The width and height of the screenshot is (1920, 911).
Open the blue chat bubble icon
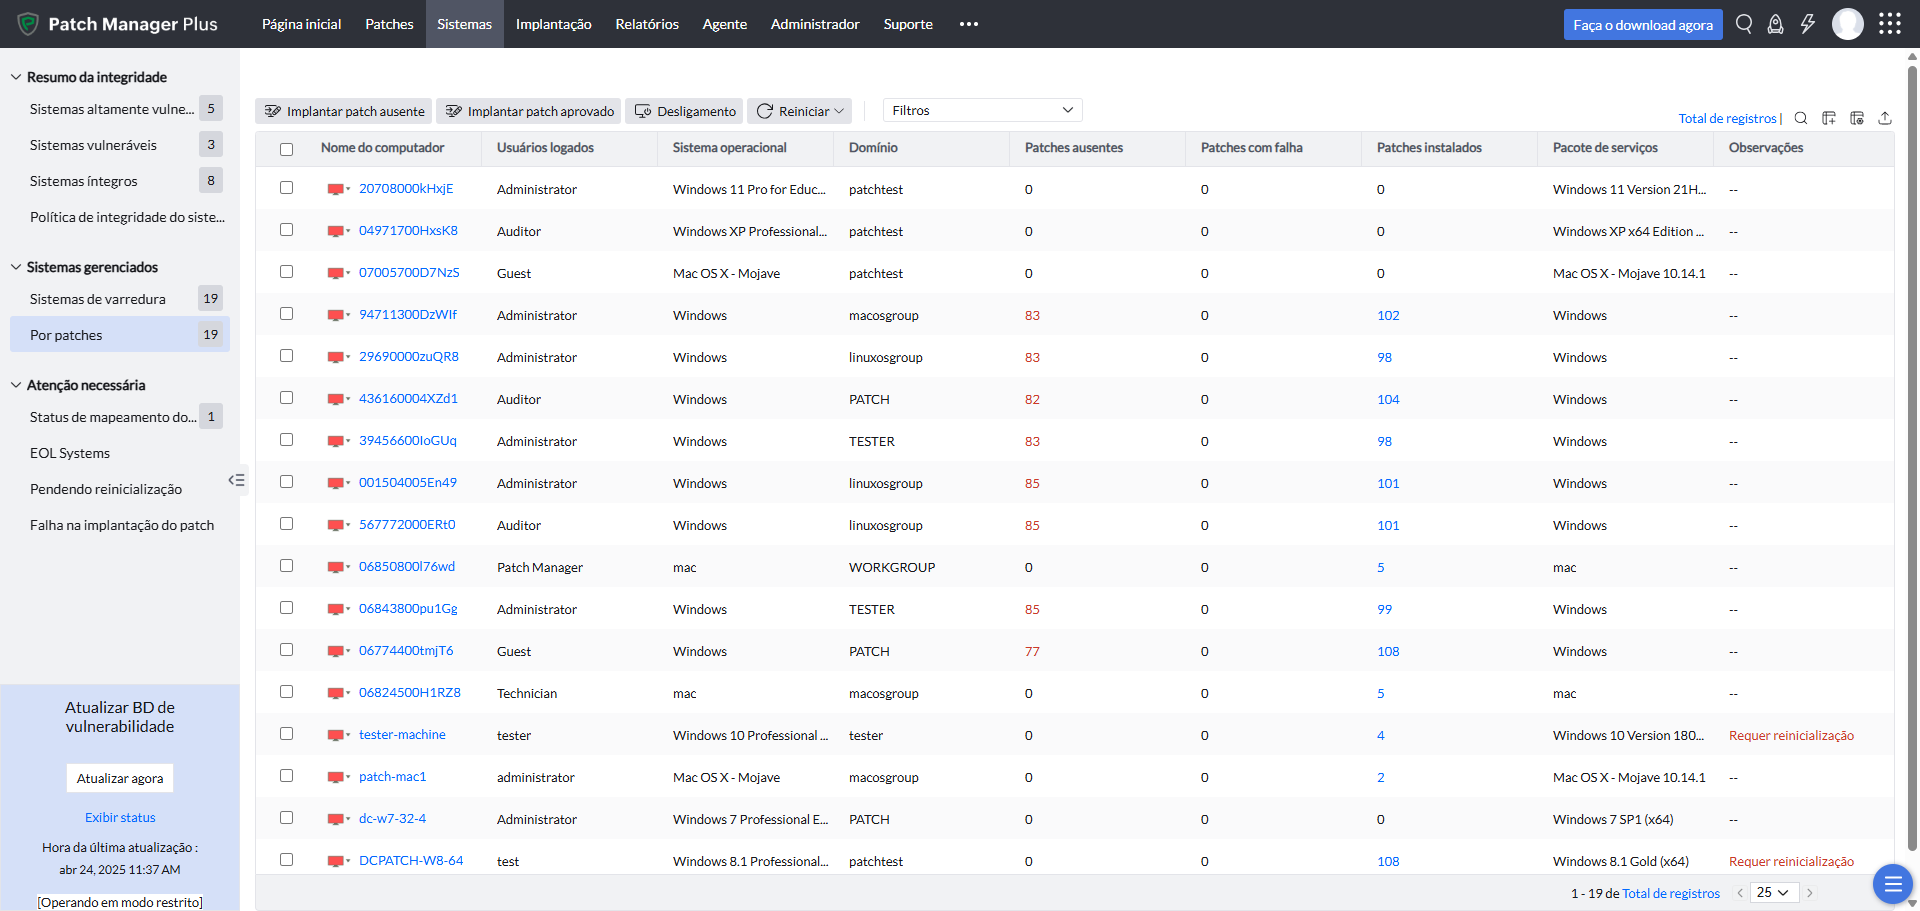pyautogui.click(x=1892, y=884)
